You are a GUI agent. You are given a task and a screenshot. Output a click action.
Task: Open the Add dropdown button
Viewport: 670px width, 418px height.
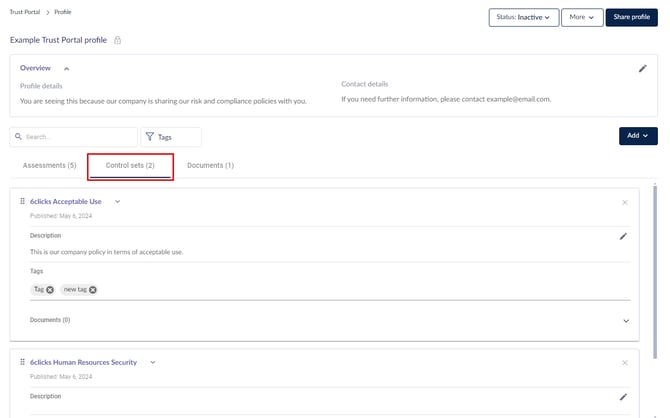click(x=638, y=135)
